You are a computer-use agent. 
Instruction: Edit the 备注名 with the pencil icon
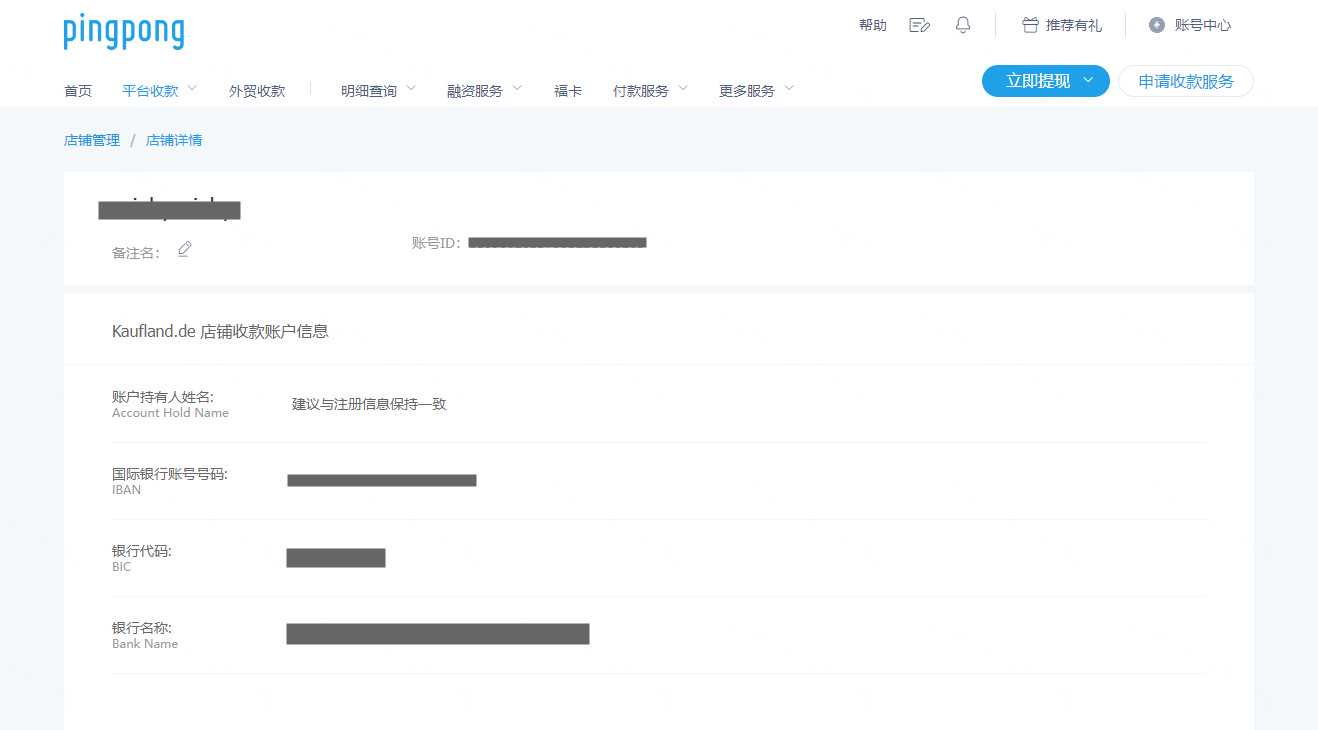tap(184, 249)
